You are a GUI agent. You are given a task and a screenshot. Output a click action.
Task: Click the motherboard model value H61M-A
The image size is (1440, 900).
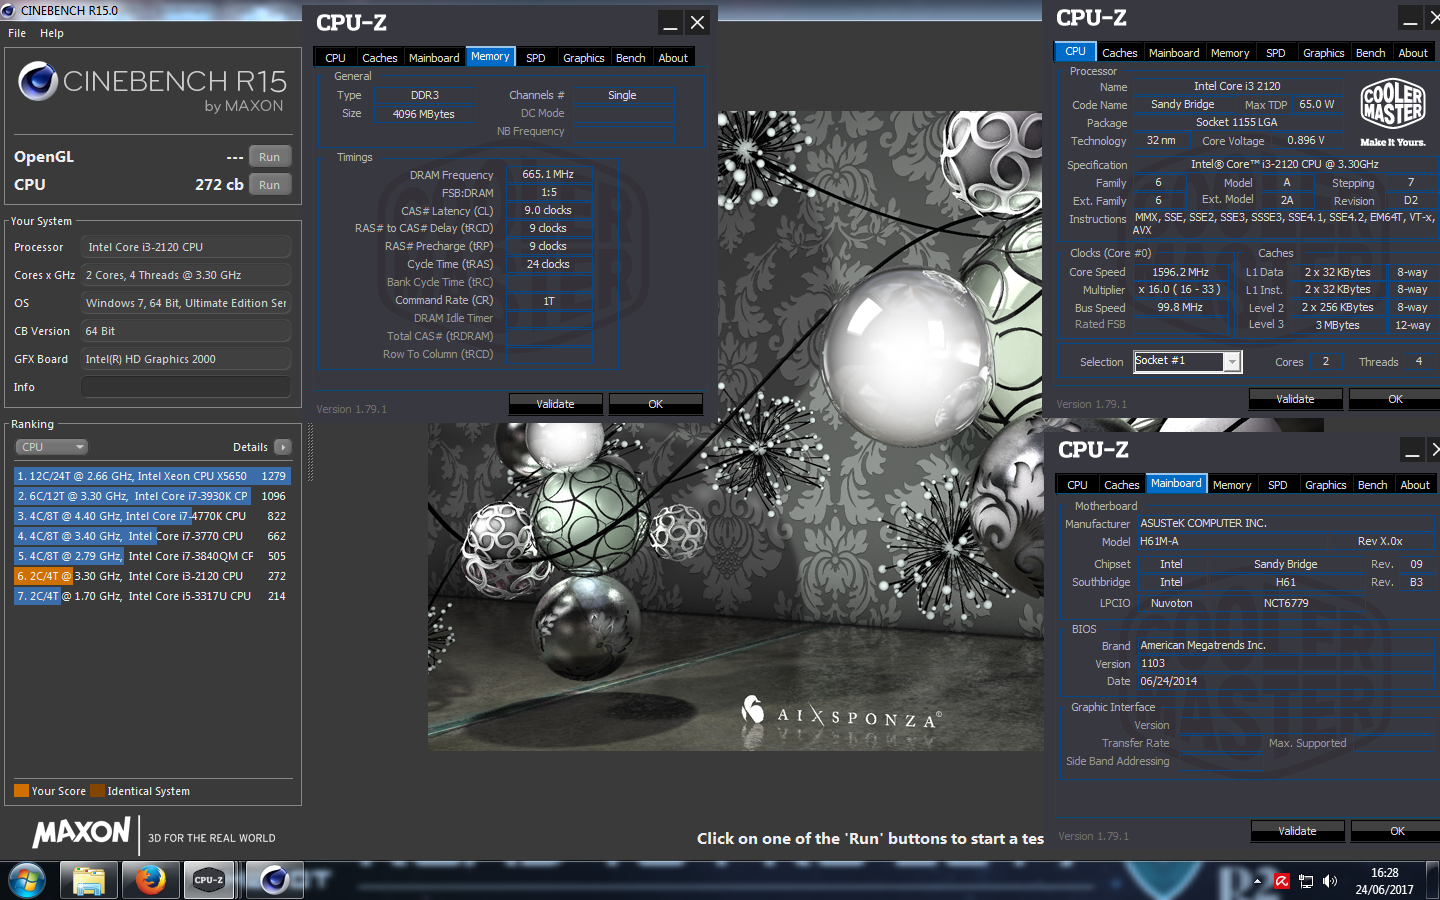point(1159,541)
